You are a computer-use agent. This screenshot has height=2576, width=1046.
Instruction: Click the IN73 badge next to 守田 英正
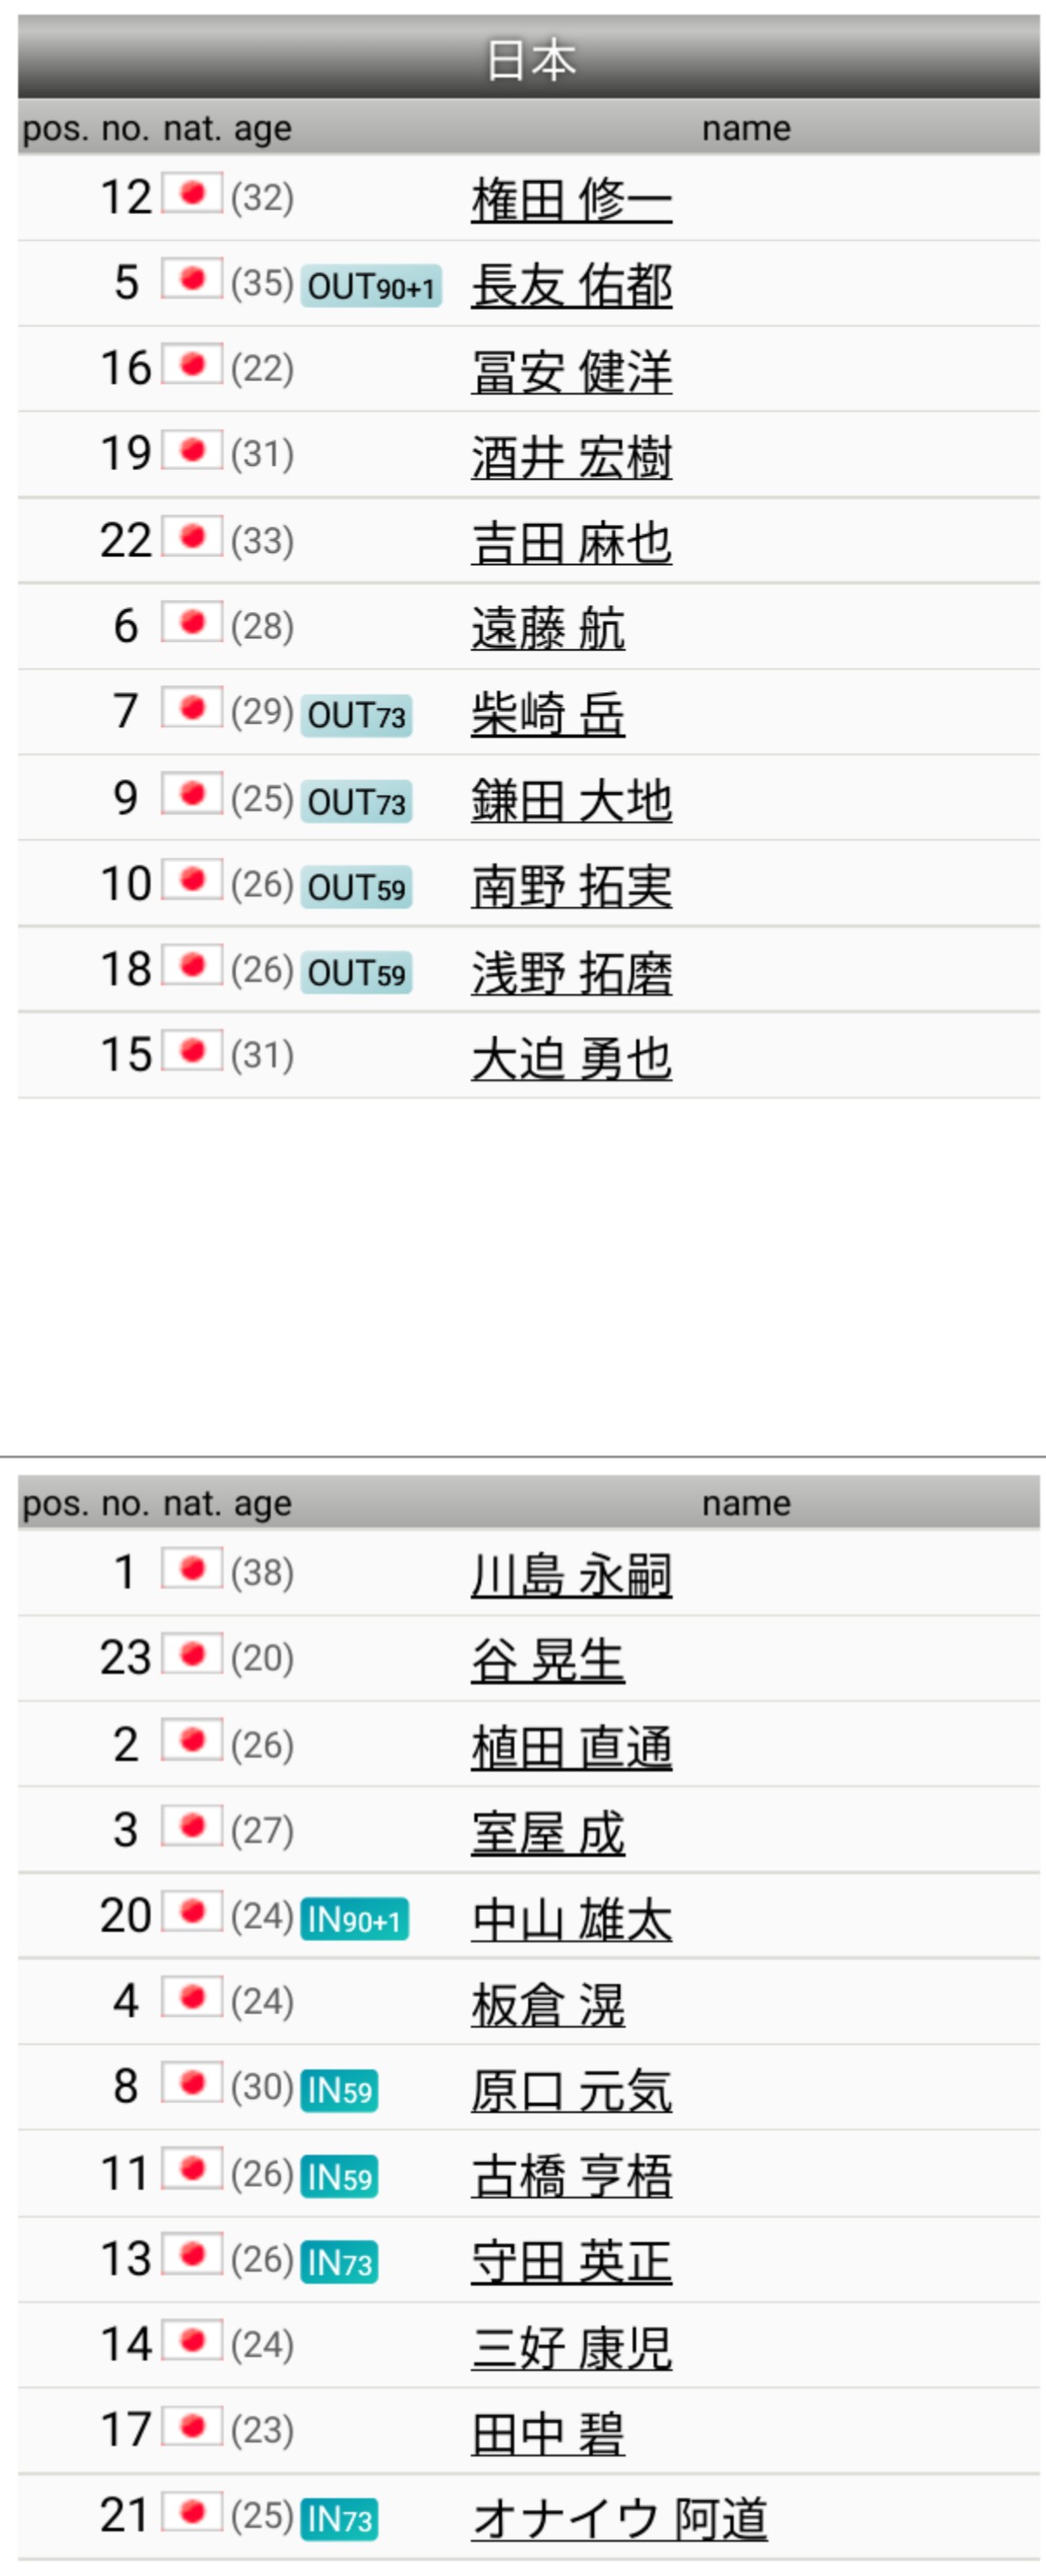tap(339, 2262)
